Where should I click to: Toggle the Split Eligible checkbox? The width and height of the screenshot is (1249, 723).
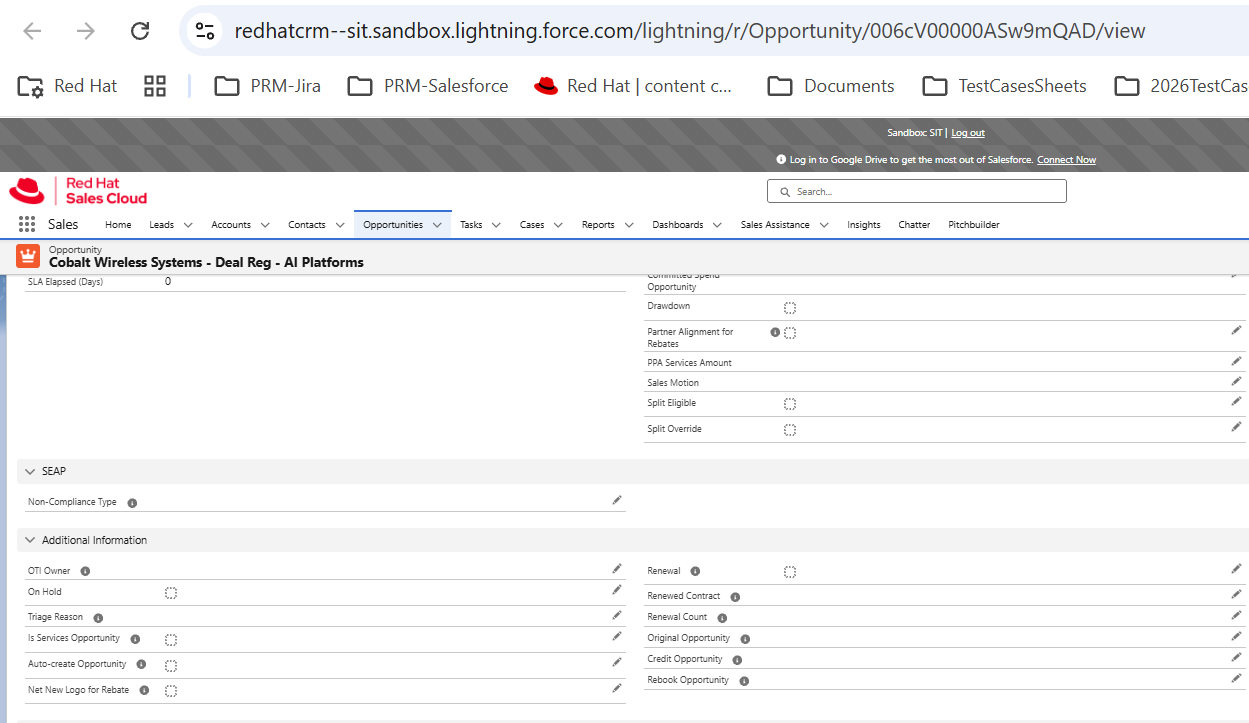click(x=790, y=404)
